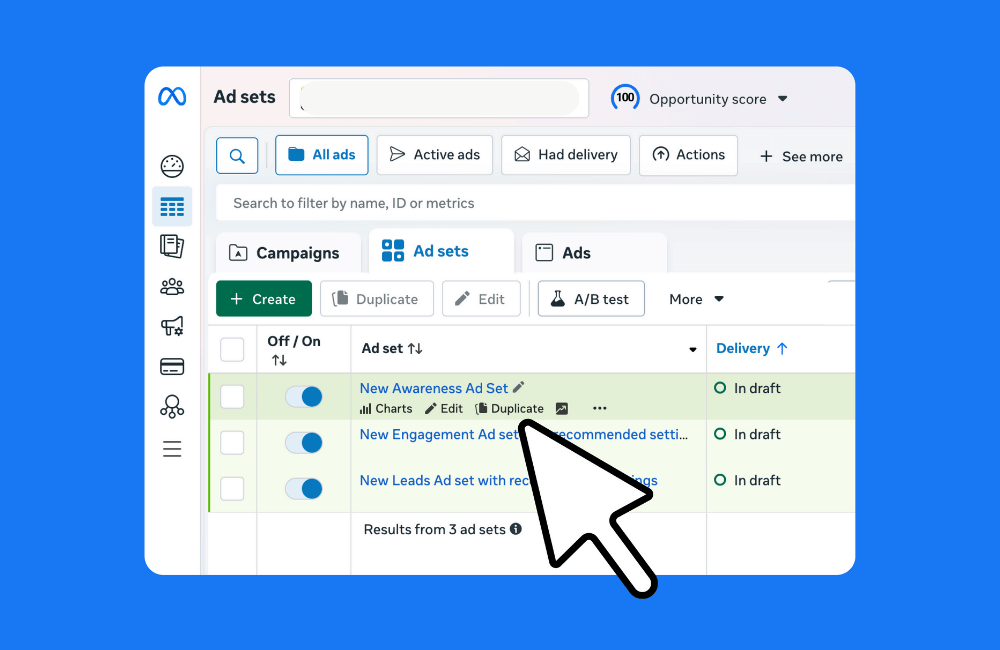Click the green Create button

[263, 298]
